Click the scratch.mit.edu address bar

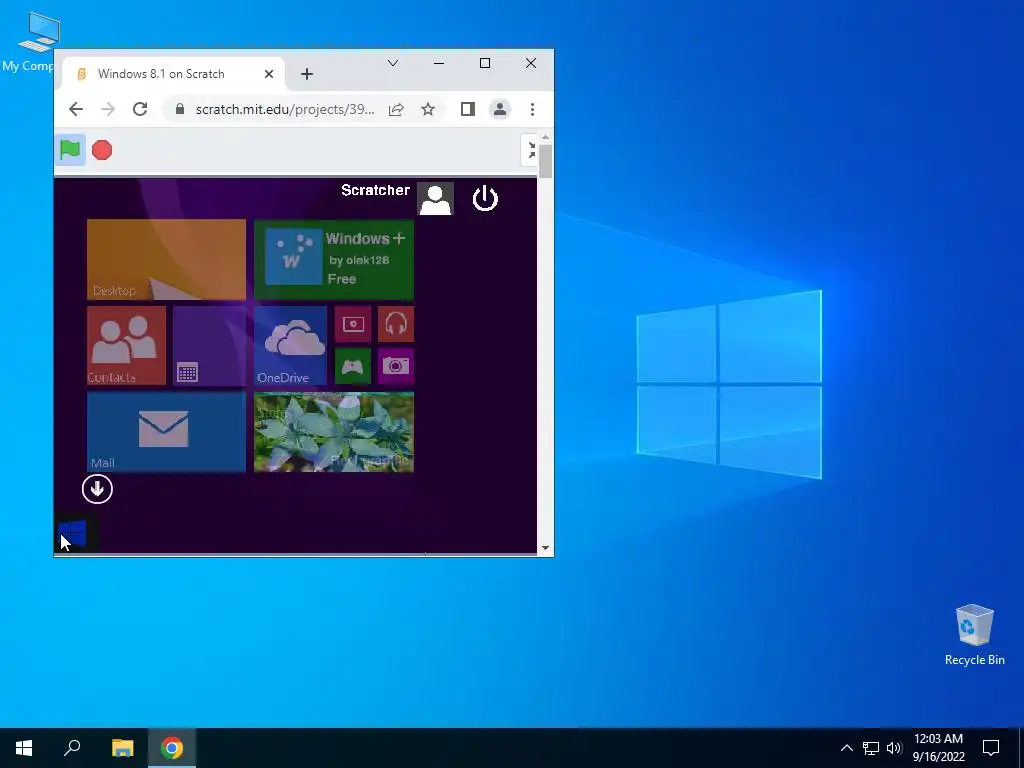(x=285, y=109)
